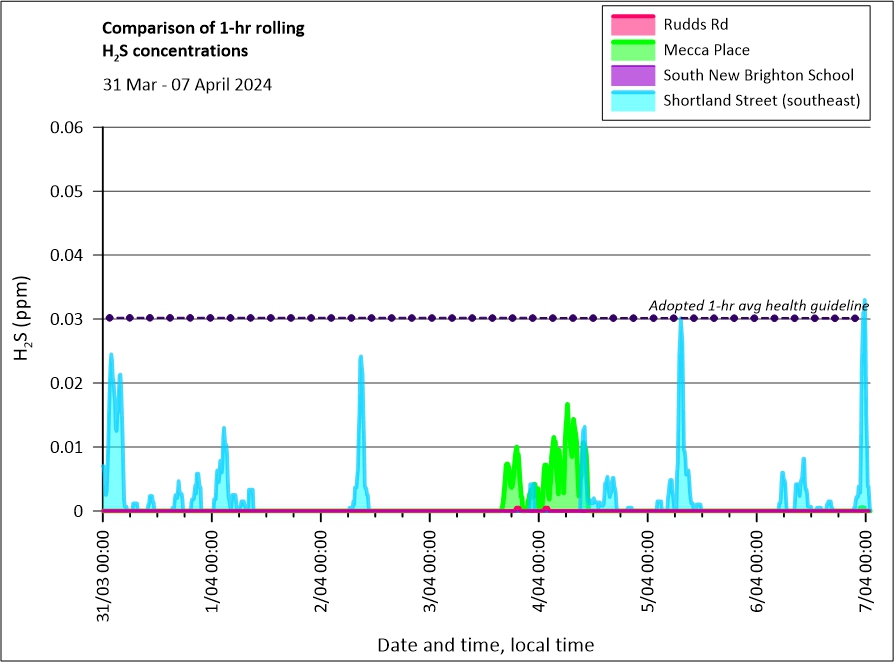The image size is (894, 662).
Task: Click the Rudds Rd pink legend swatch
Action: tap(630, 24)
